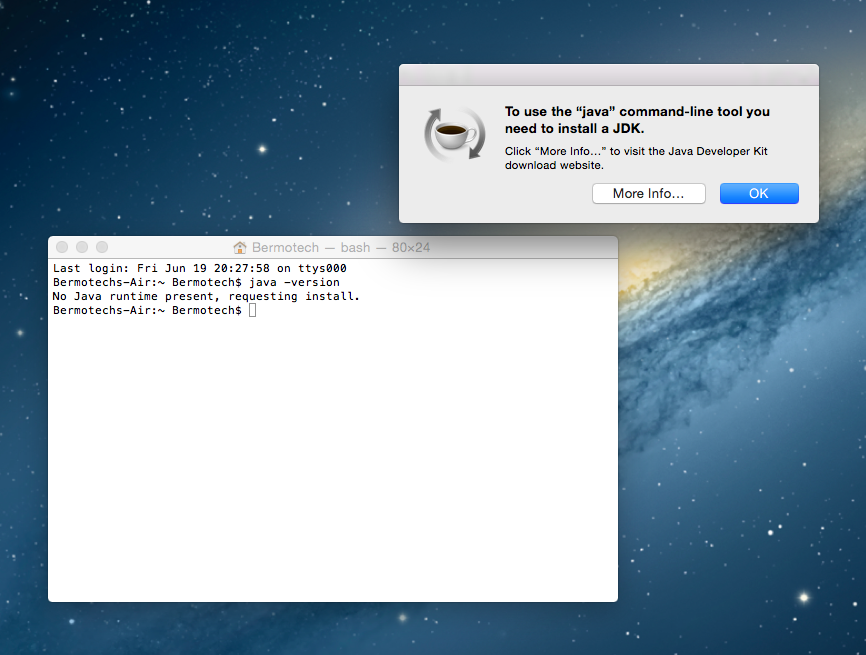This screenshot has height=655, width=866.
Task: Click the bold heading about installing a JDK
Action: pyautogui.click(x=637, y=120)
